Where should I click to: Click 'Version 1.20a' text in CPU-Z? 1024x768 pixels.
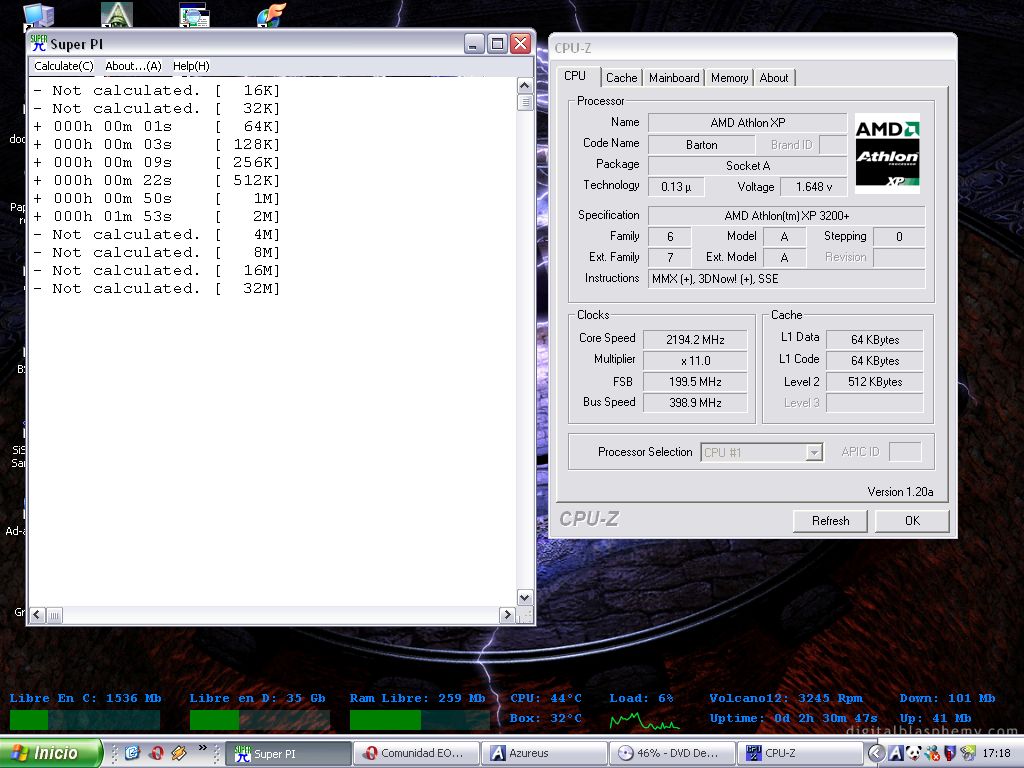[900, 492]
